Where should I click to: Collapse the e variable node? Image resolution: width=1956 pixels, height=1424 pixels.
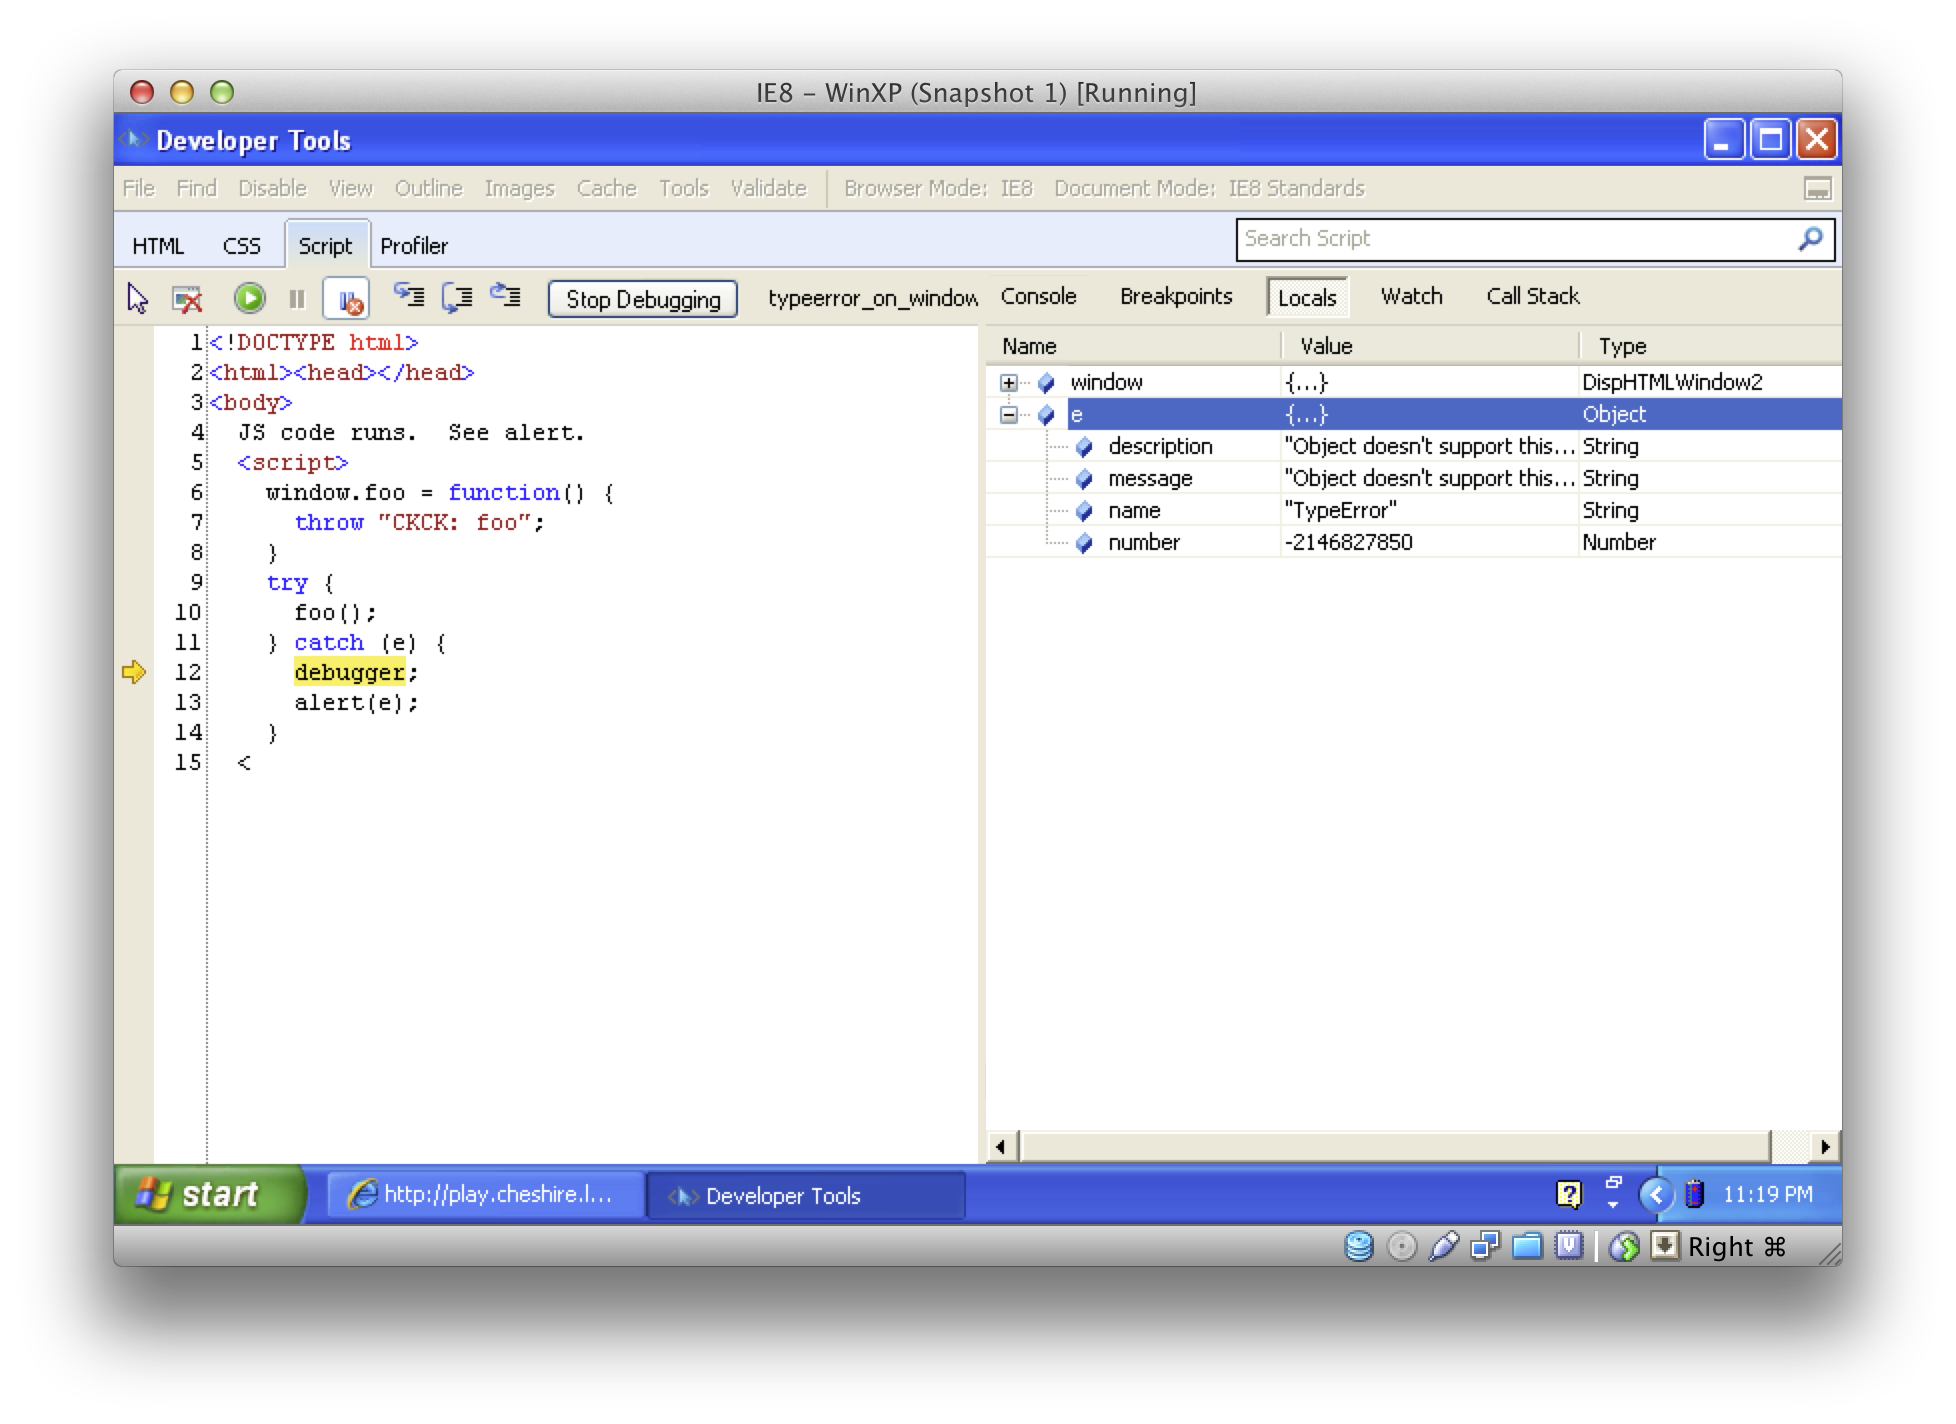tap(1008, 415)
